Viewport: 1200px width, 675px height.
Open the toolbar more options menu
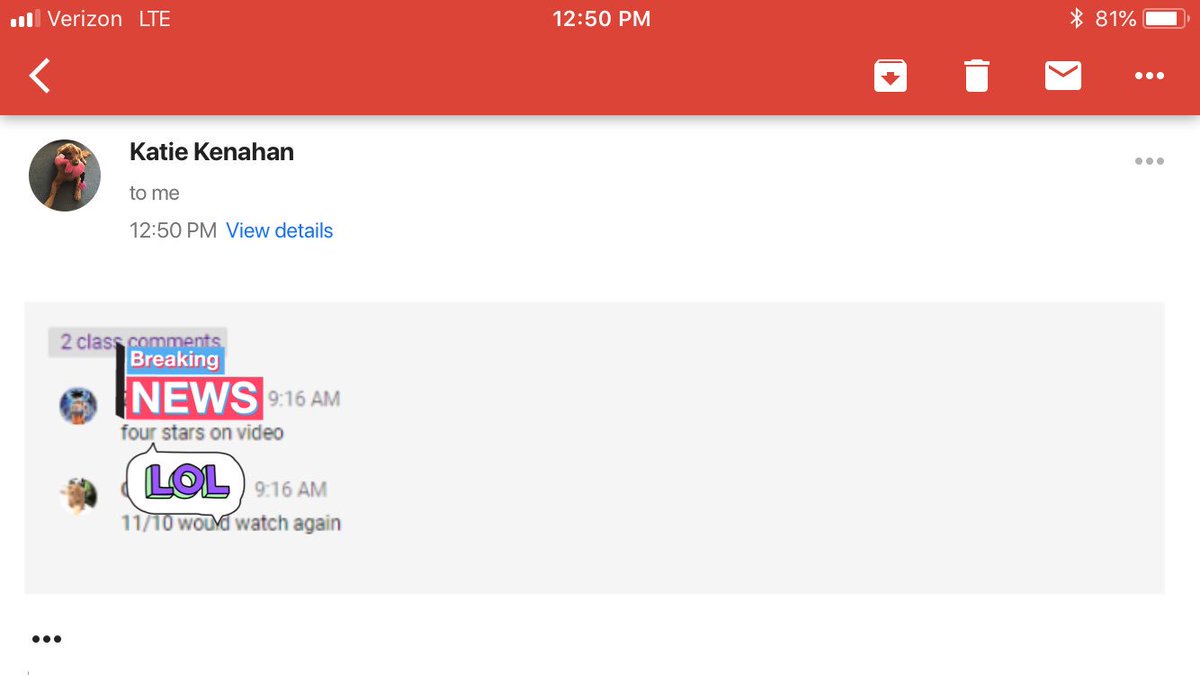coord(1149,76)
